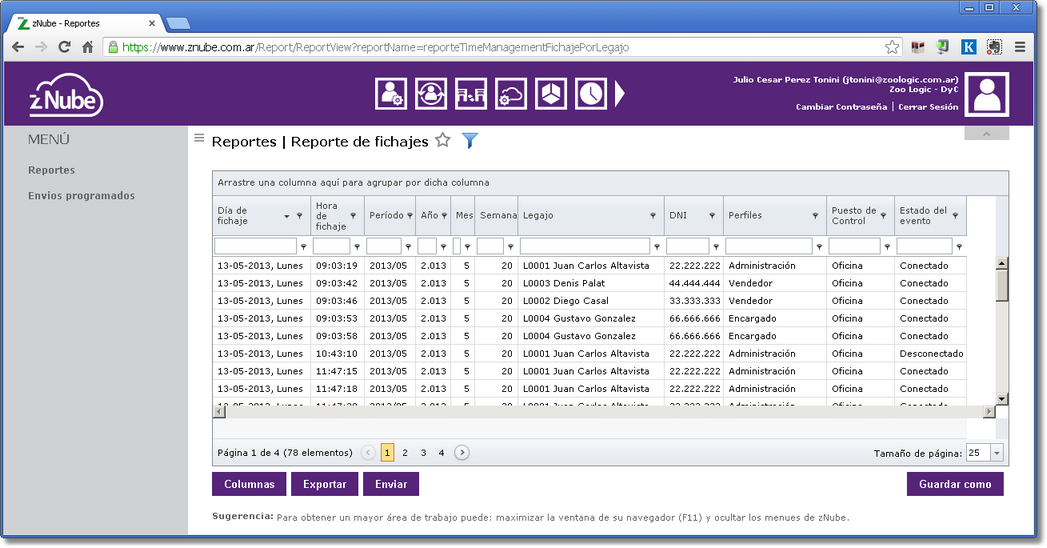Click the clock time management icon
The width and height of the screenshot is (1047, 548).
pyautogui.click(x=591, y=94)
